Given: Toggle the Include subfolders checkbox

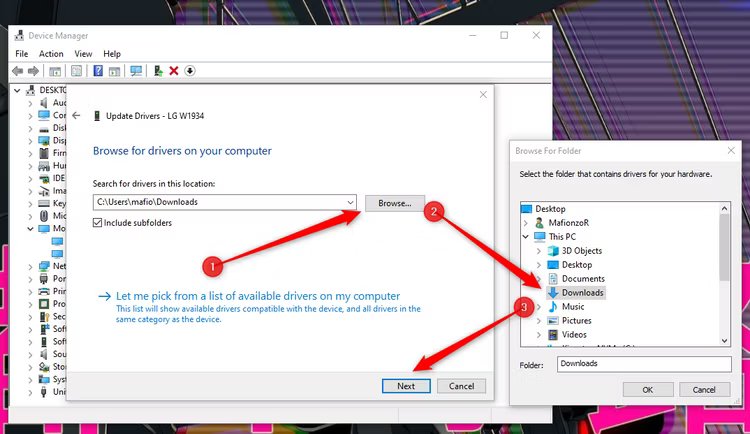Looking at the screenshot, I should pos(98,223).
